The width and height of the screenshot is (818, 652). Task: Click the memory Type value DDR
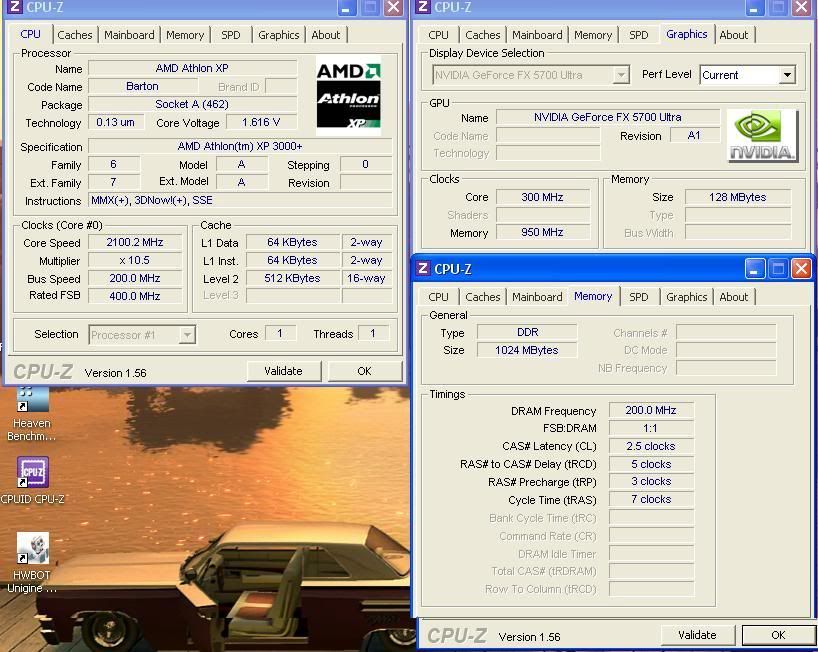[527, 332]
